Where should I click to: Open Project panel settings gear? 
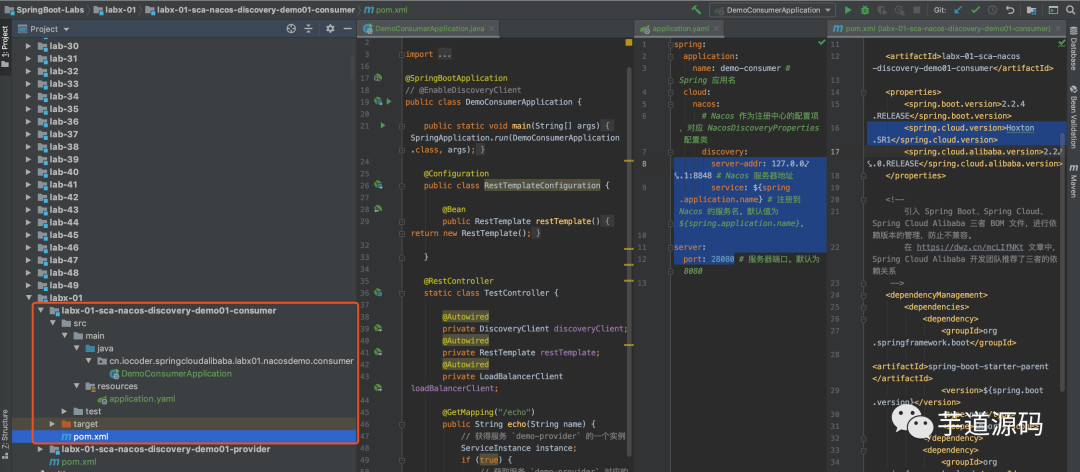[330, 29]
